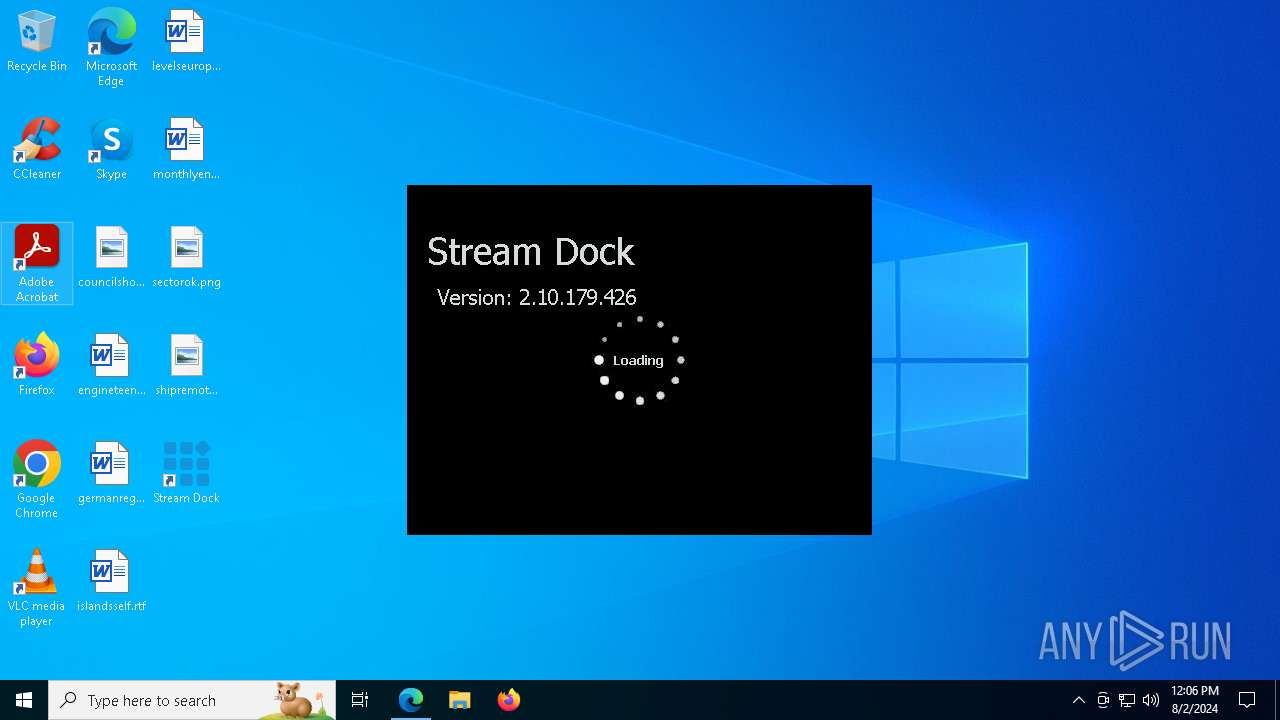1280x720 pixels.
Task: Open the Action Center notifications
Action: point(1247,700)
